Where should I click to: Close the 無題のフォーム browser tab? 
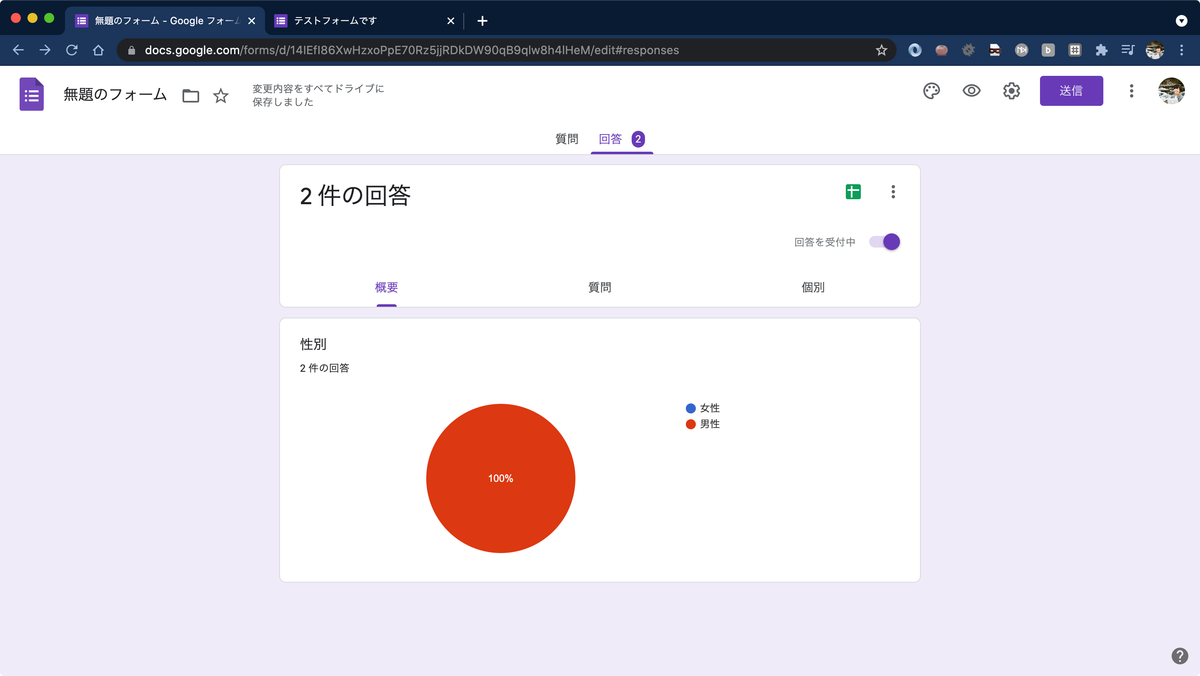point(252,20)
